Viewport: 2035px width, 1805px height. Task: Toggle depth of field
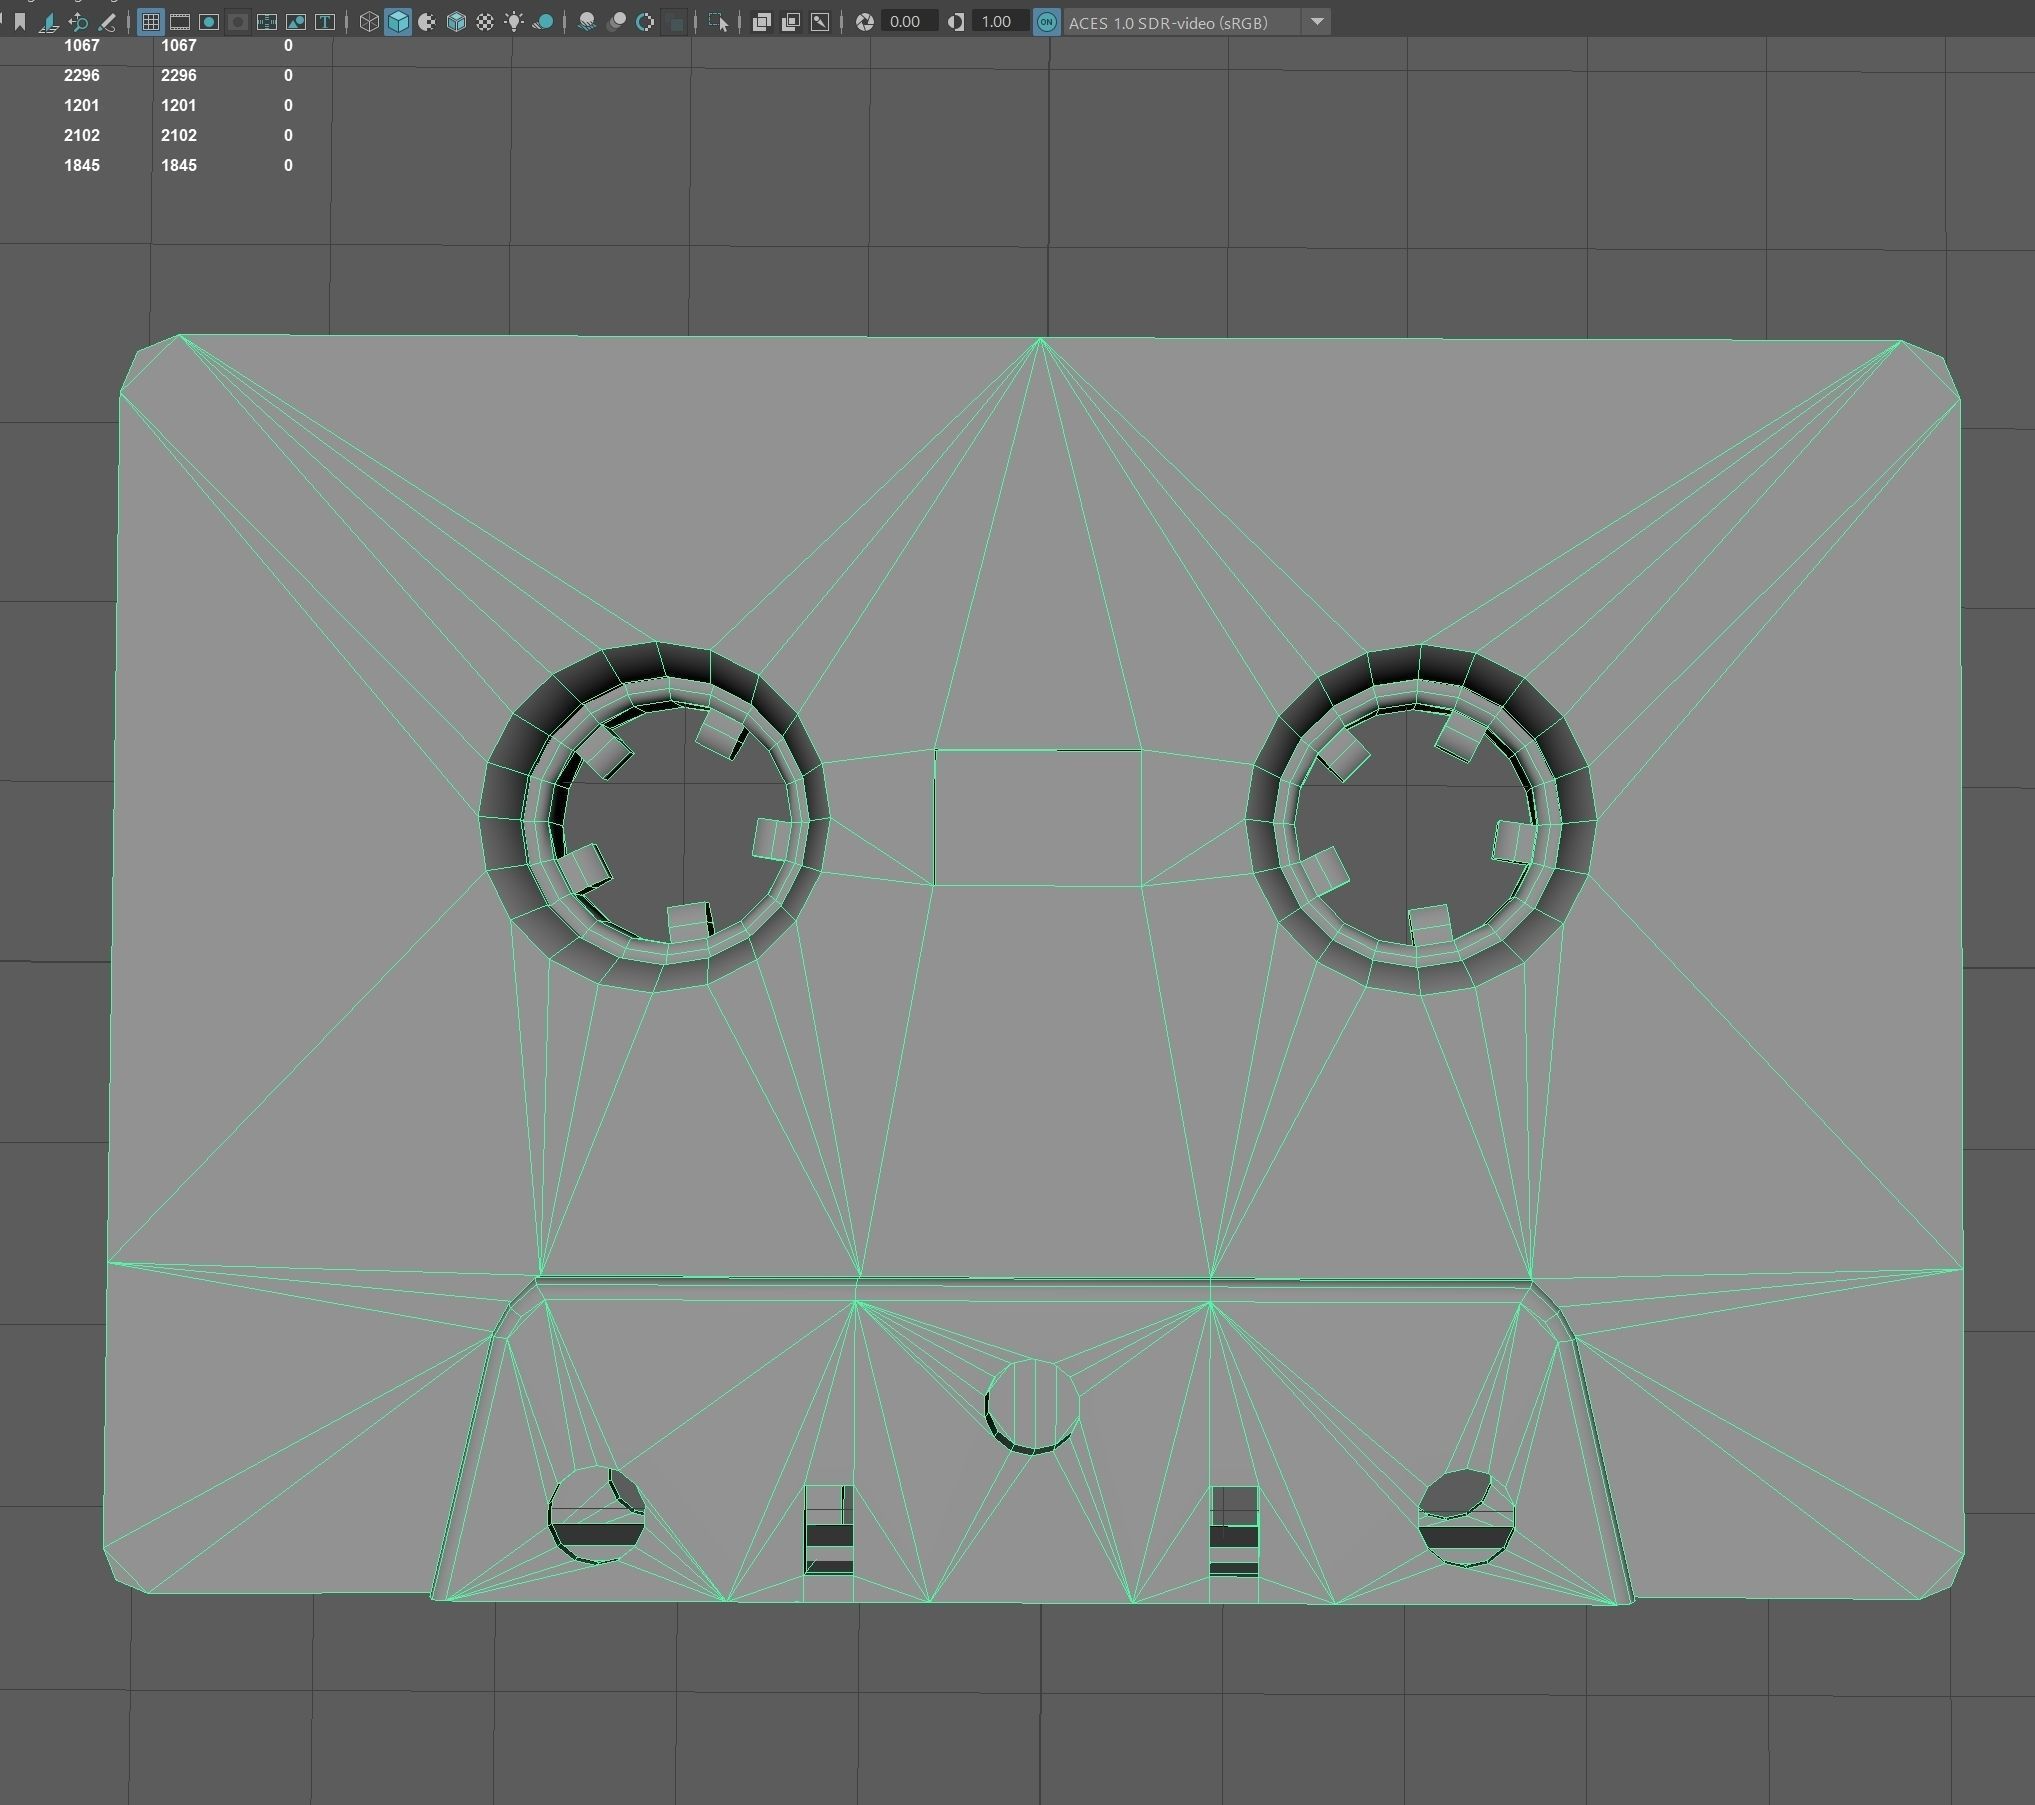tap(675, 21)
